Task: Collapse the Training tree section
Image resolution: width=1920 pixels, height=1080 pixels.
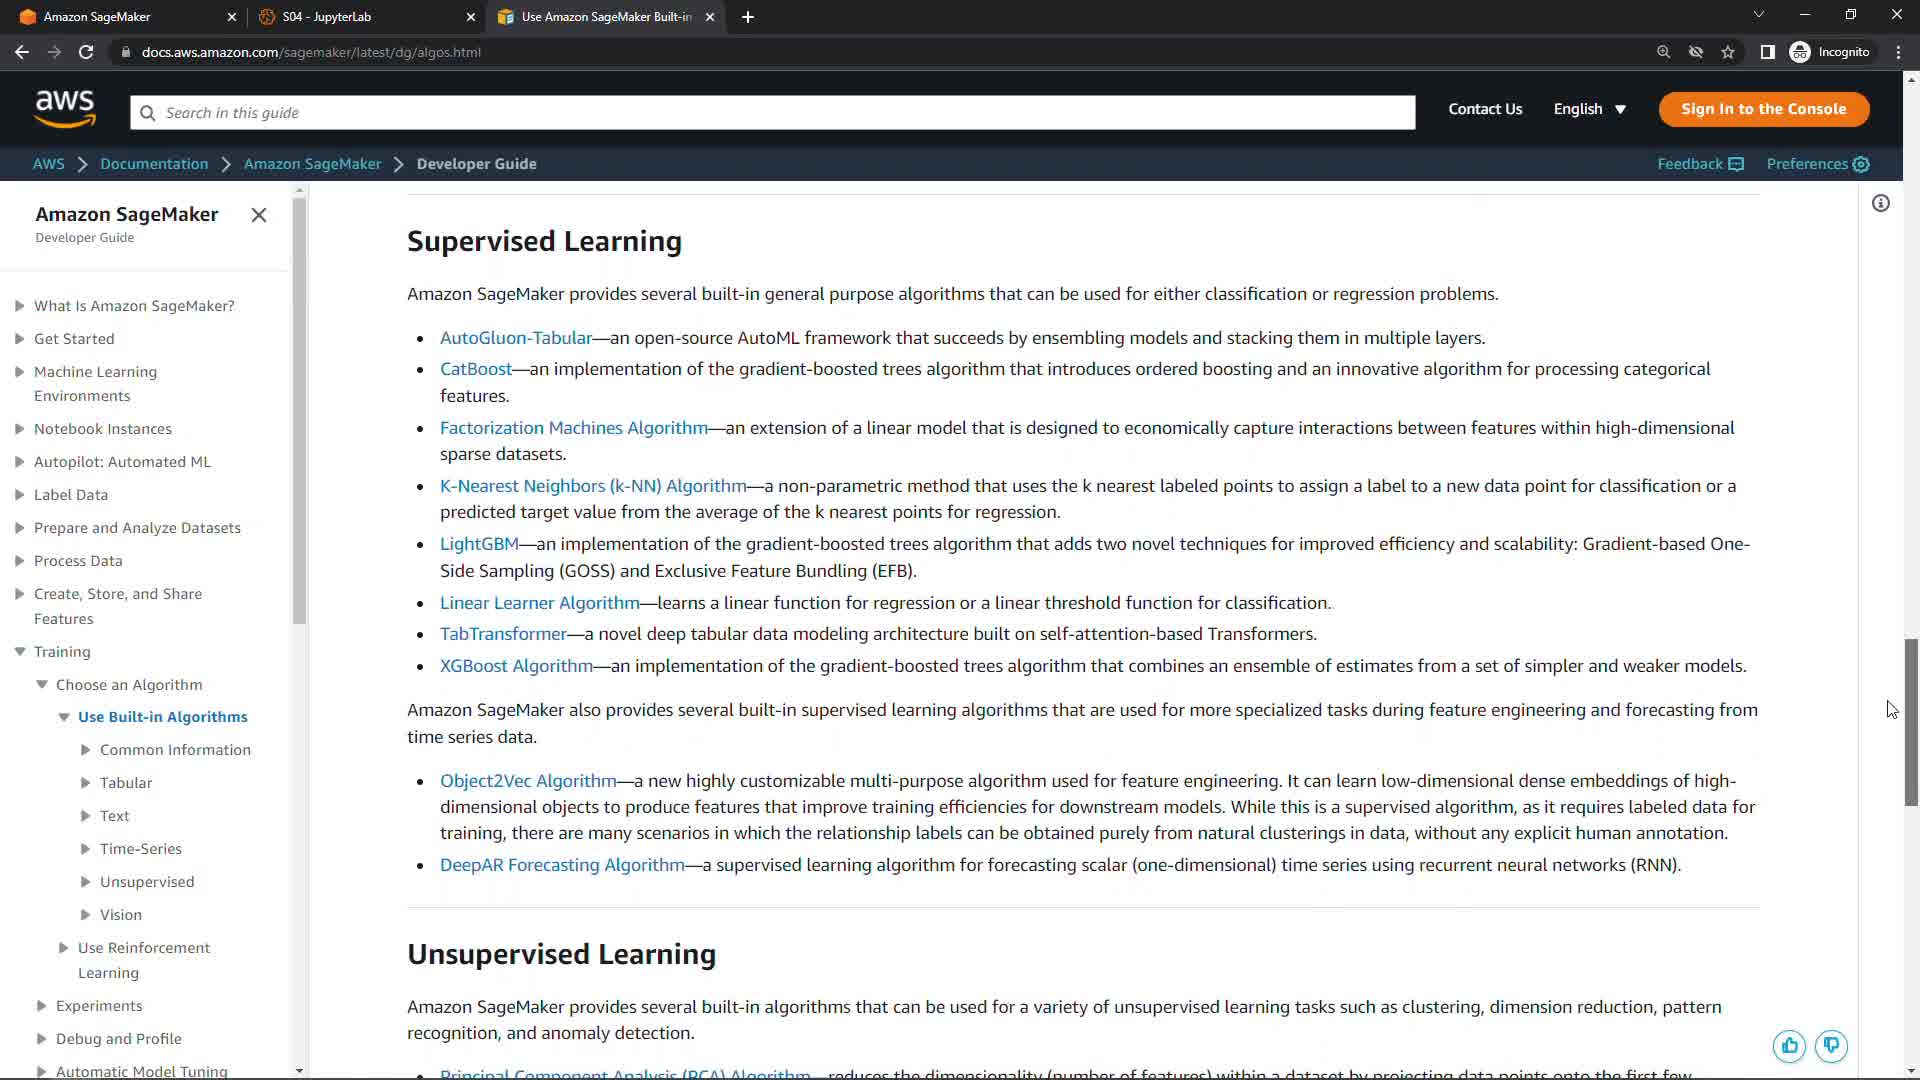Action: pos(20,652)
